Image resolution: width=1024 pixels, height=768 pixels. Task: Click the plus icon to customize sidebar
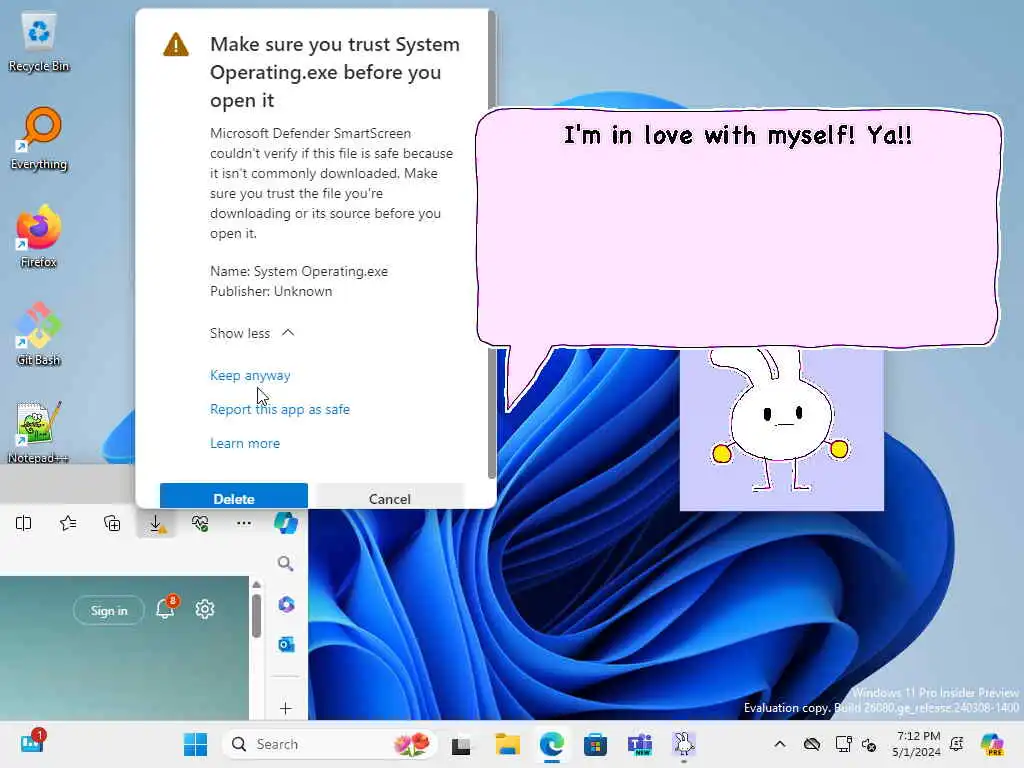(285, 709)
